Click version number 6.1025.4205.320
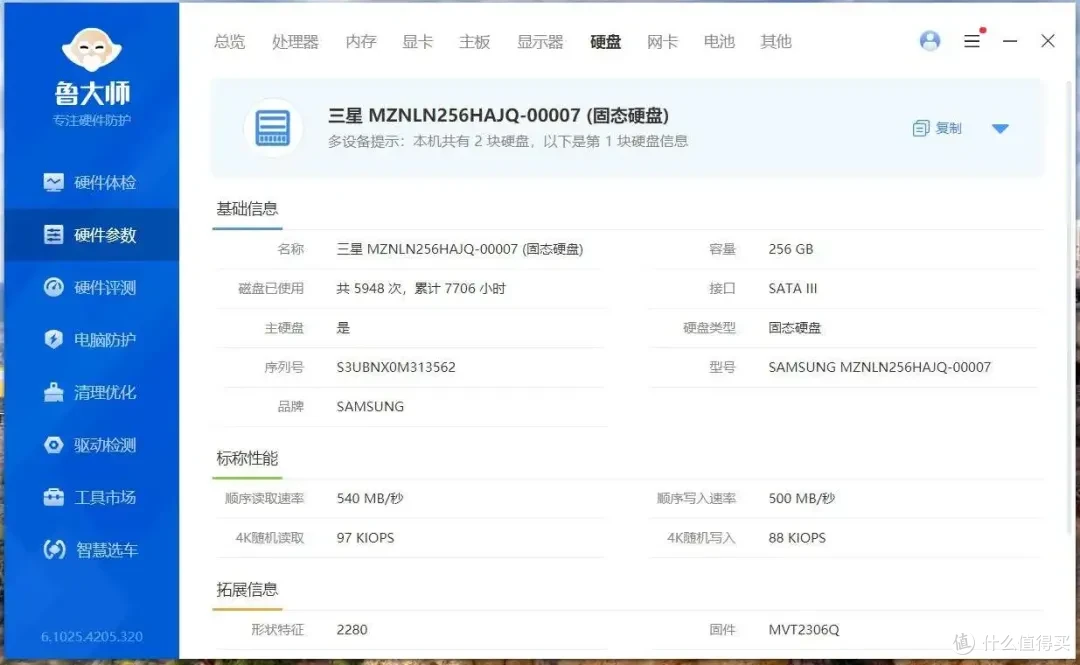Image resolution: width=1080 pixels, height=665 pixels. [92, 637]
